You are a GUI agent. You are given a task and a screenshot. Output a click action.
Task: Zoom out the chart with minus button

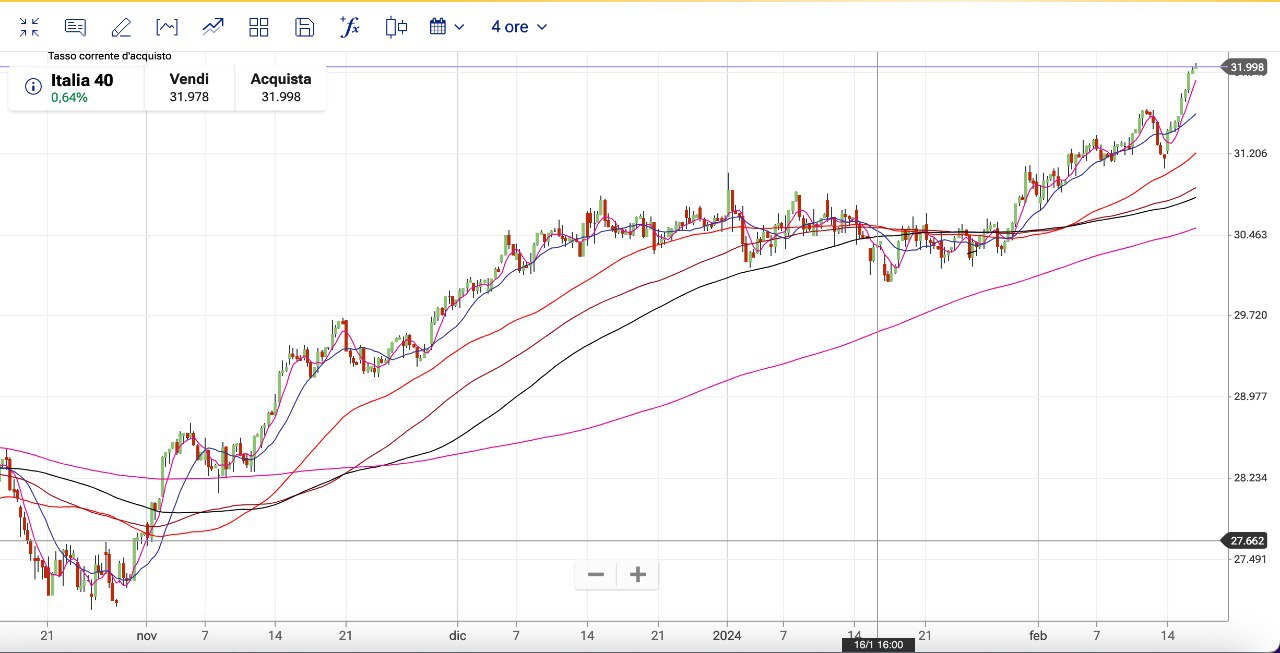(596, 574)
